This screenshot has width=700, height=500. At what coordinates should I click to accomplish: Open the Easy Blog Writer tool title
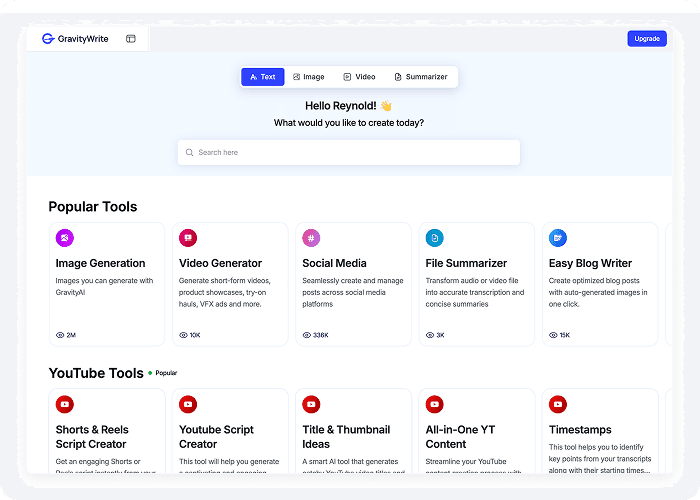(x=590, y=263)
